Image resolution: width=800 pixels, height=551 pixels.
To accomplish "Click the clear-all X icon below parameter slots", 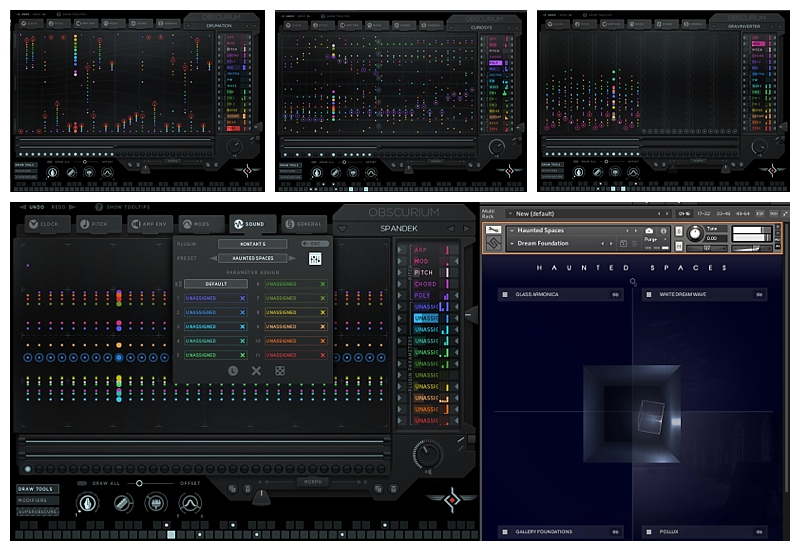I will coord(256,371).
